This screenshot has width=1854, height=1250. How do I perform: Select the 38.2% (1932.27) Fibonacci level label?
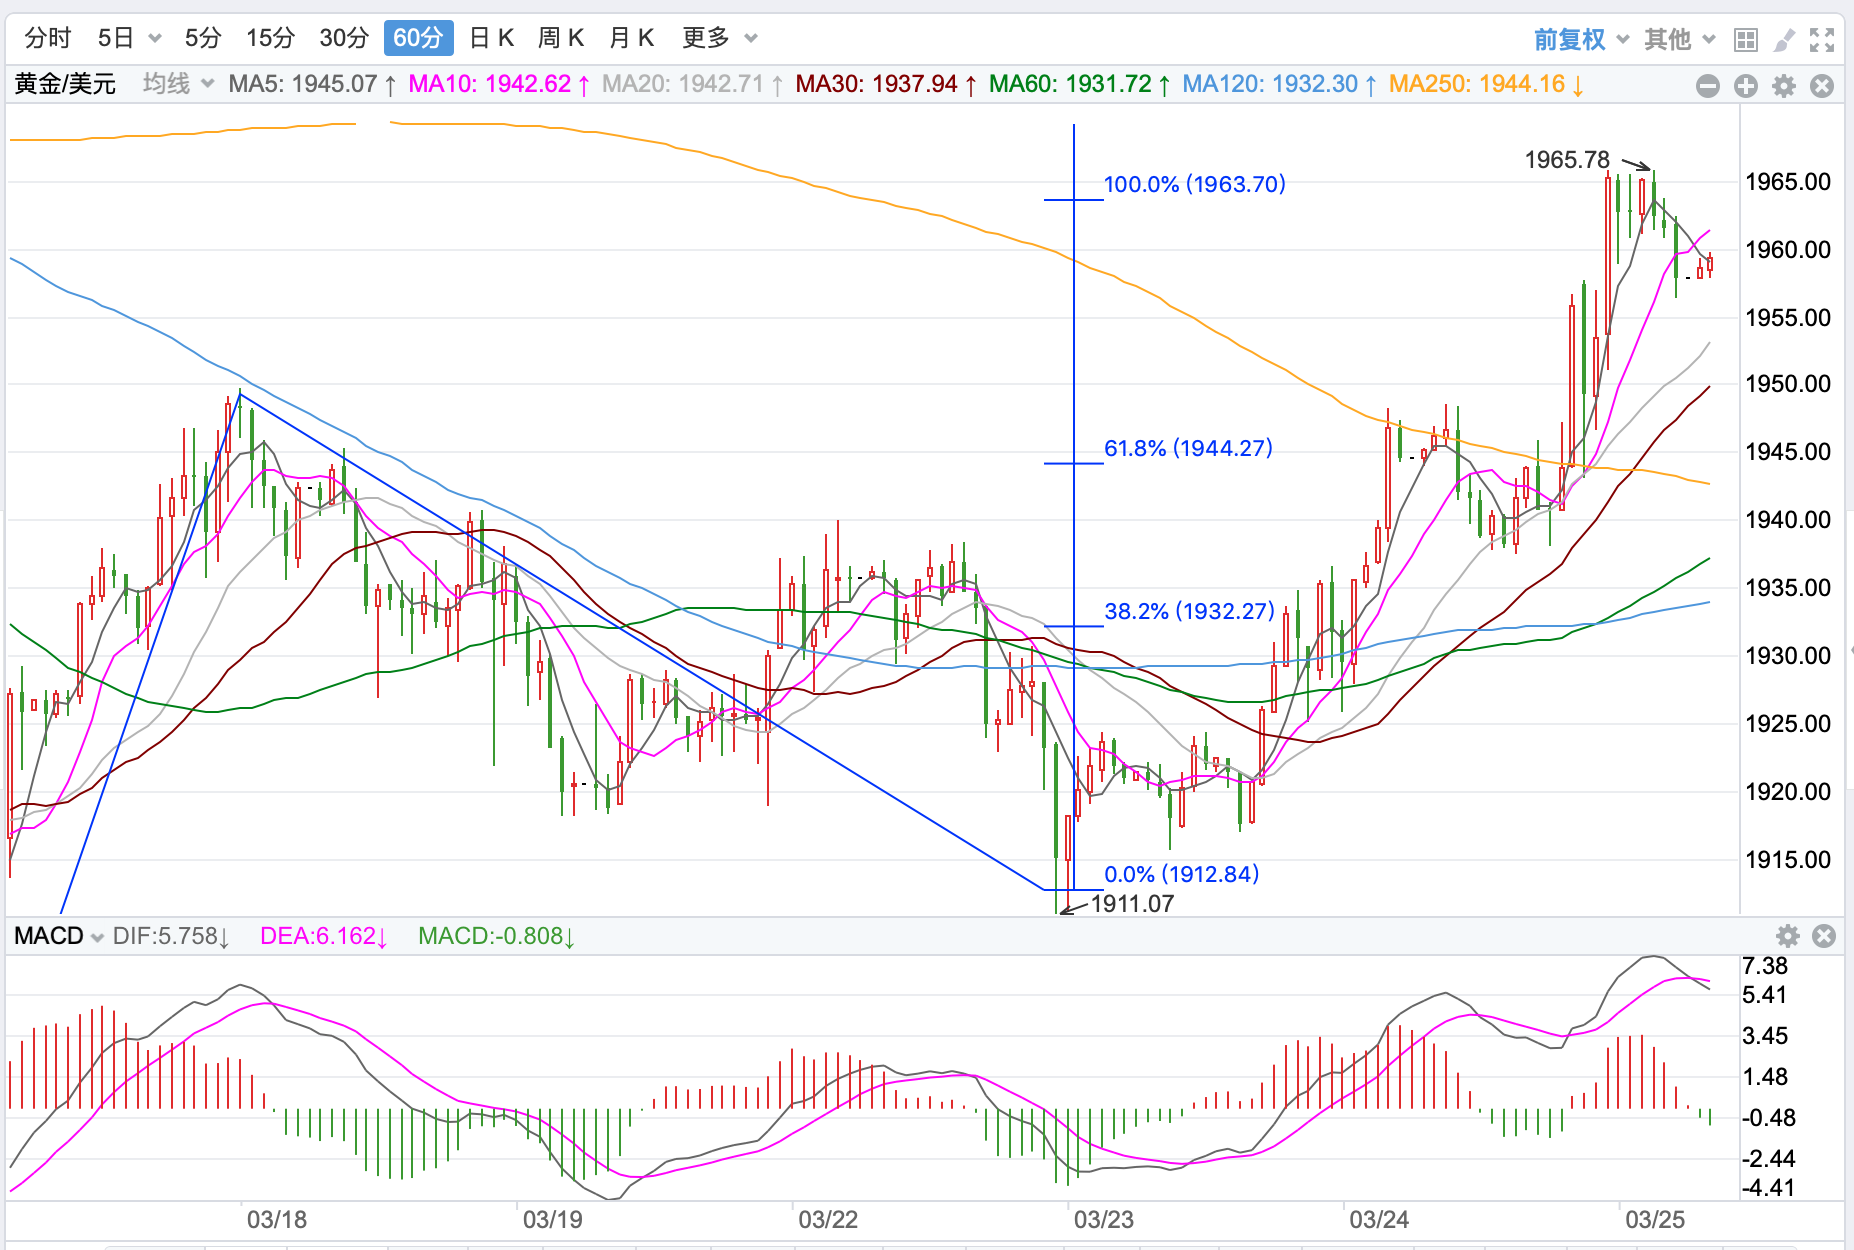point(1189,611)
